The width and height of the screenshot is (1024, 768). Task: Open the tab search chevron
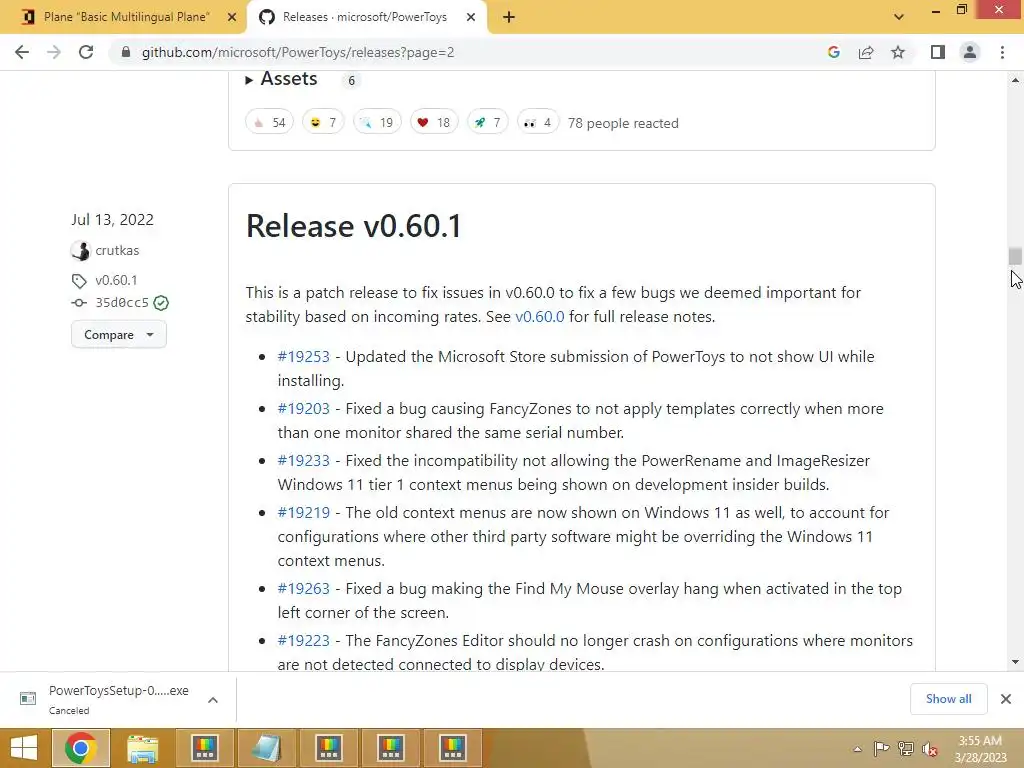(899, 17)
